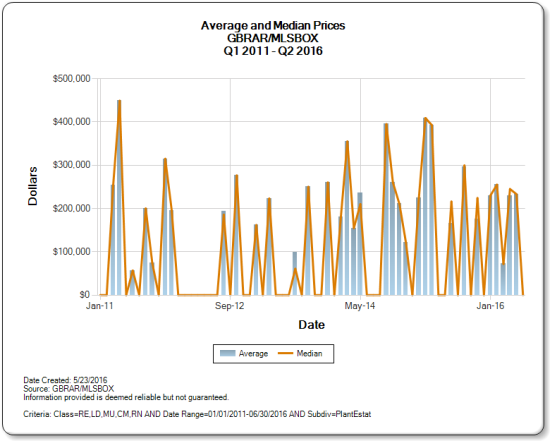Select the Median legend label

309,353
